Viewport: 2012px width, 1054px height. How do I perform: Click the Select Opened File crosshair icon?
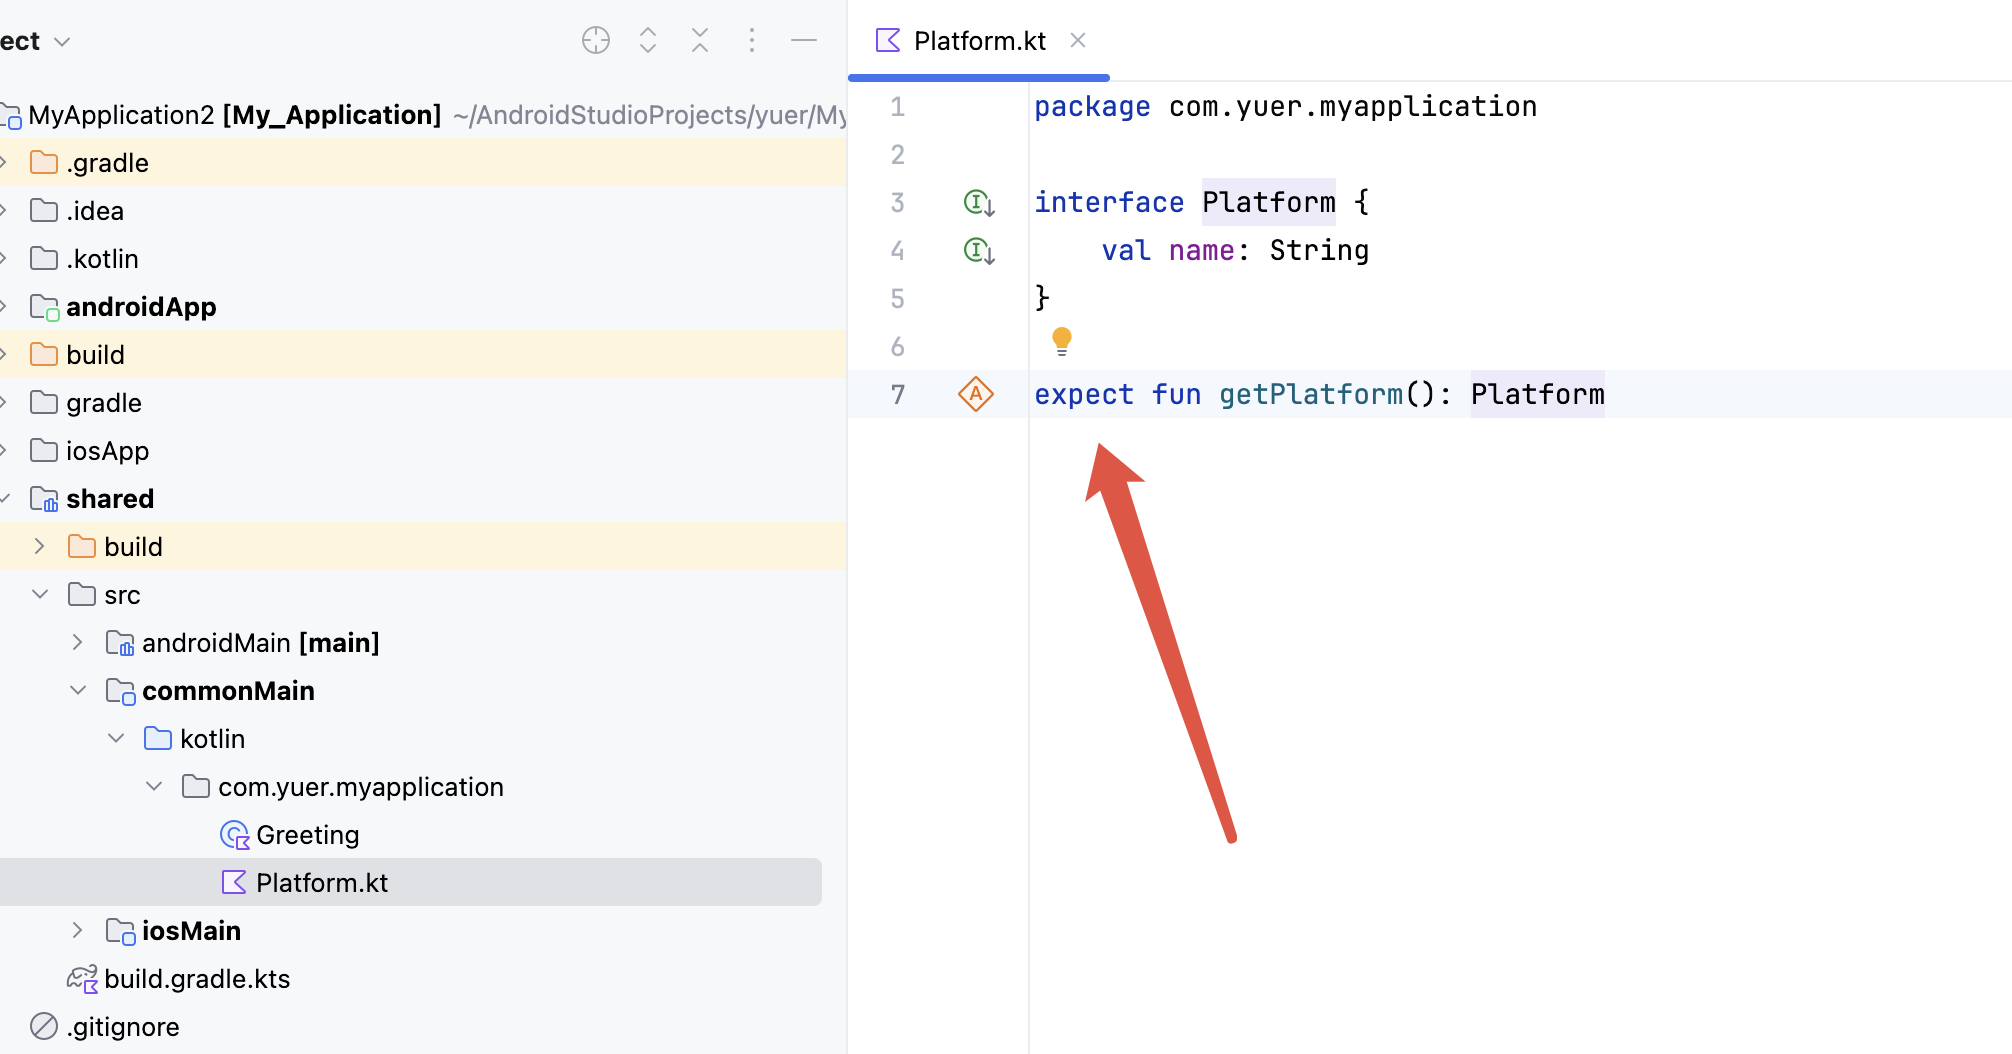tap(596, 40)
